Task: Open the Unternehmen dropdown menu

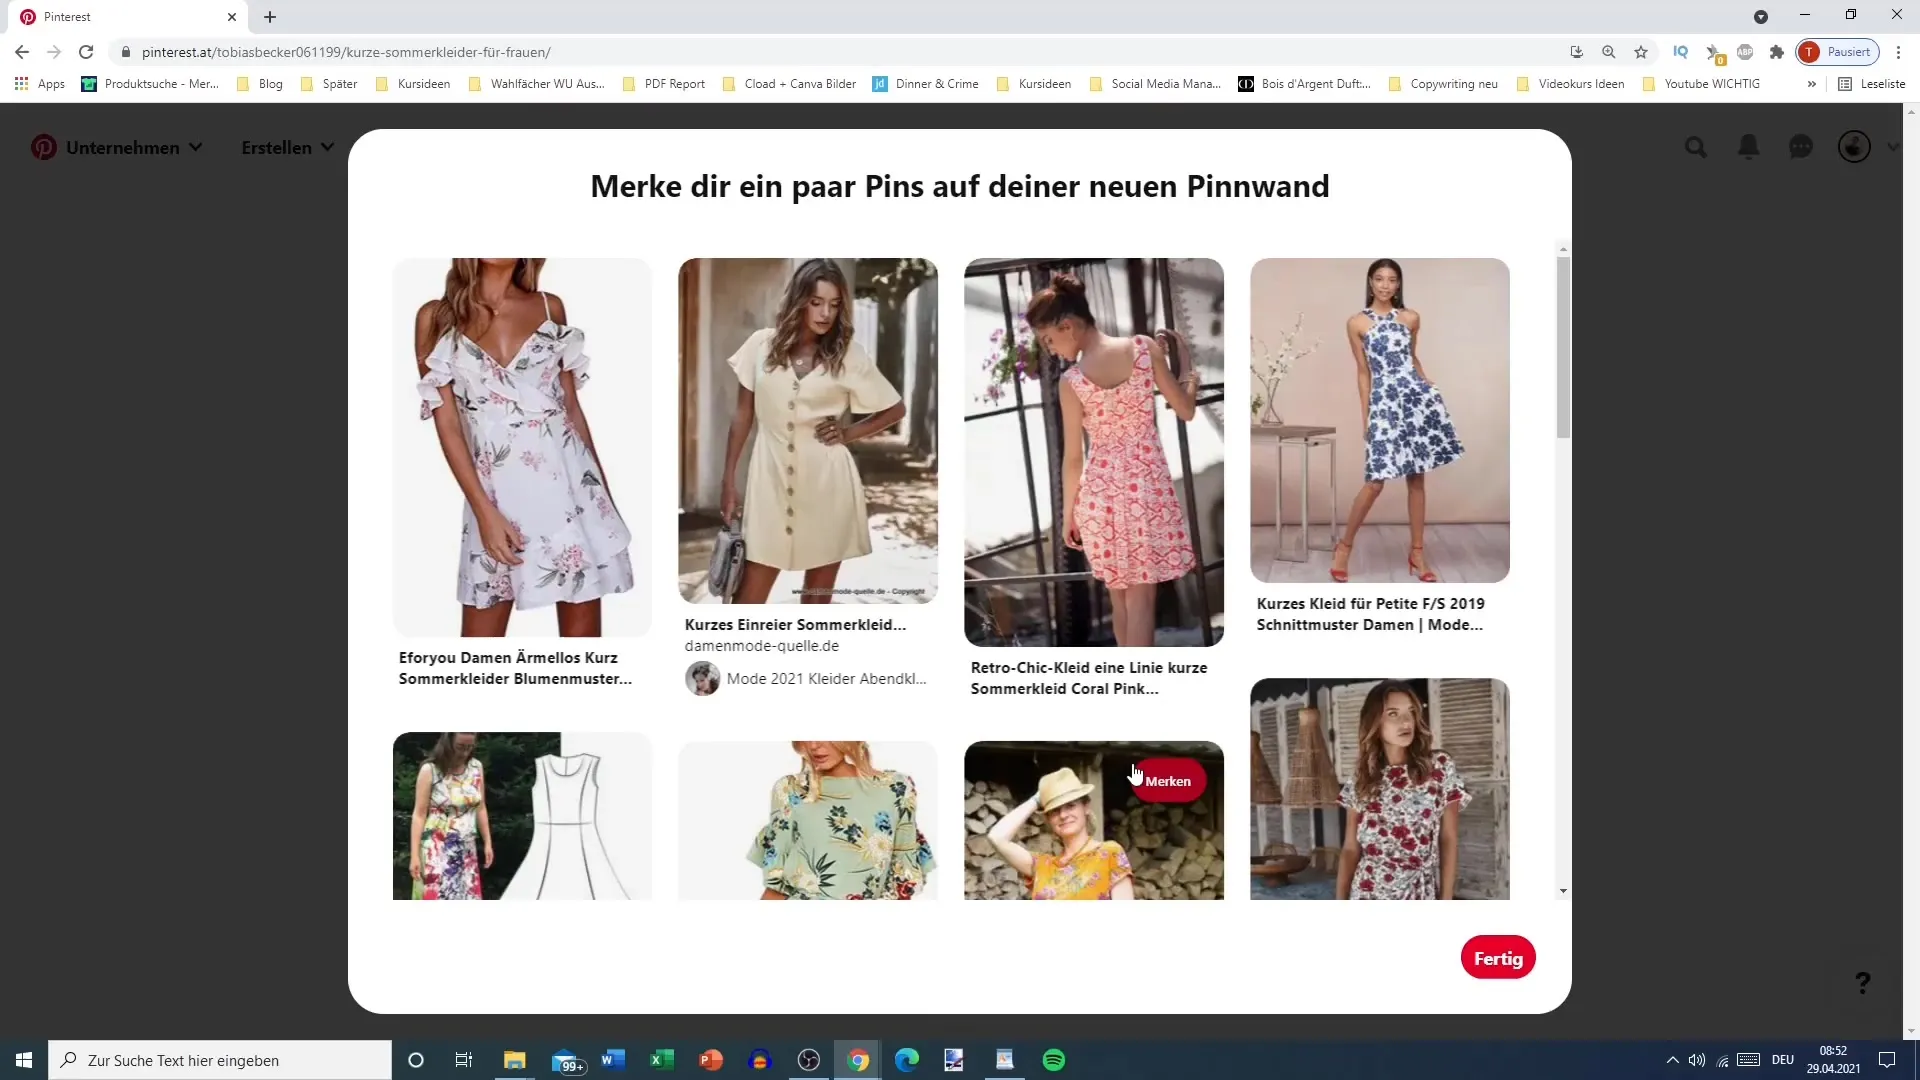Action: (x=134, y=148)
